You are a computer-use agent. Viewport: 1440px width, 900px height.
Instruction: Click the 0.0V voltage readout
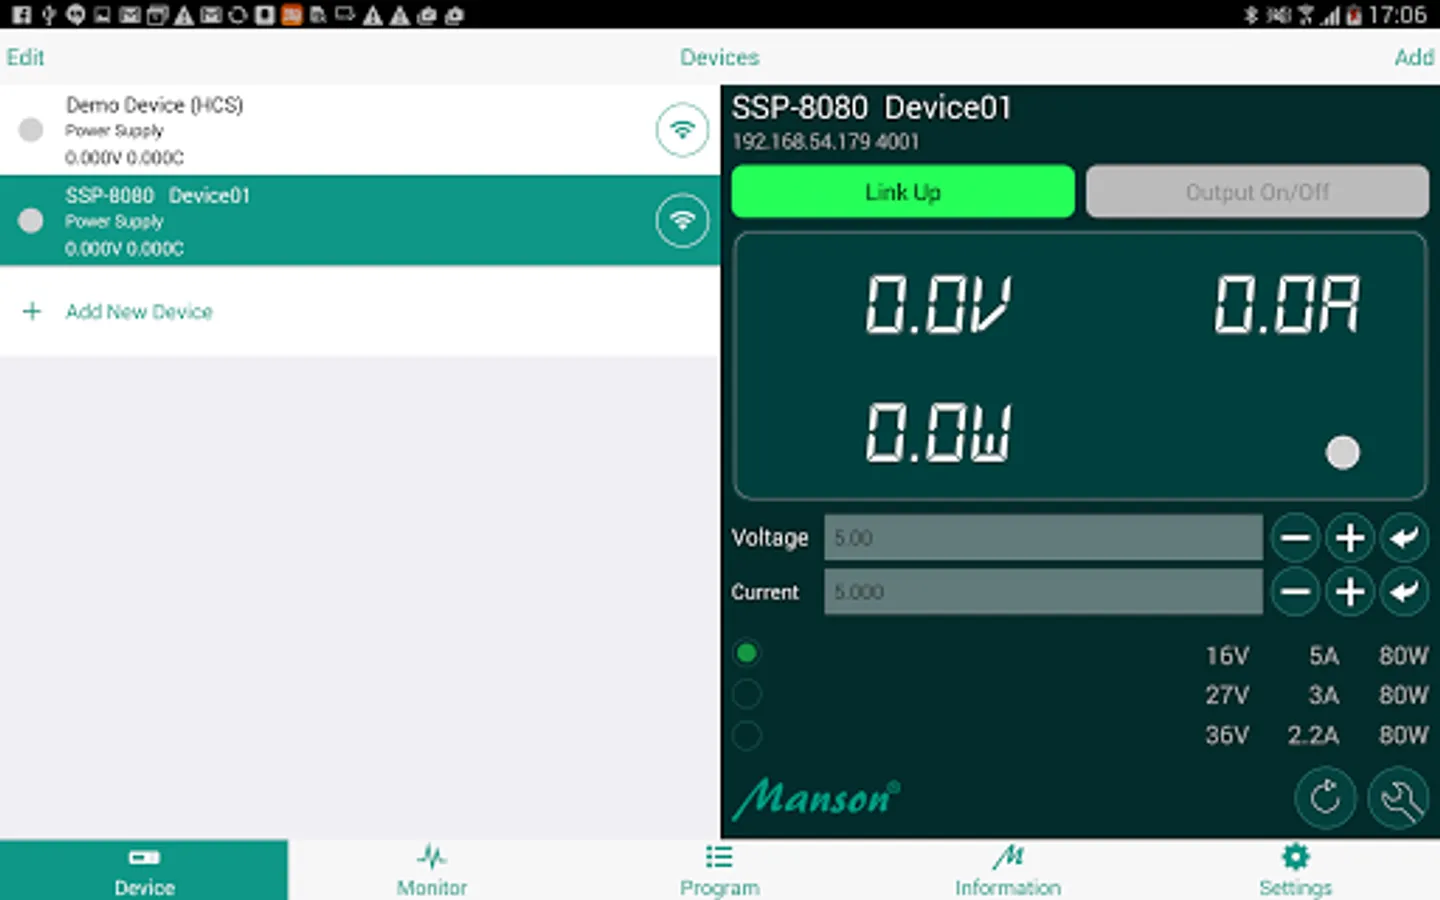[x=938, y=304]
